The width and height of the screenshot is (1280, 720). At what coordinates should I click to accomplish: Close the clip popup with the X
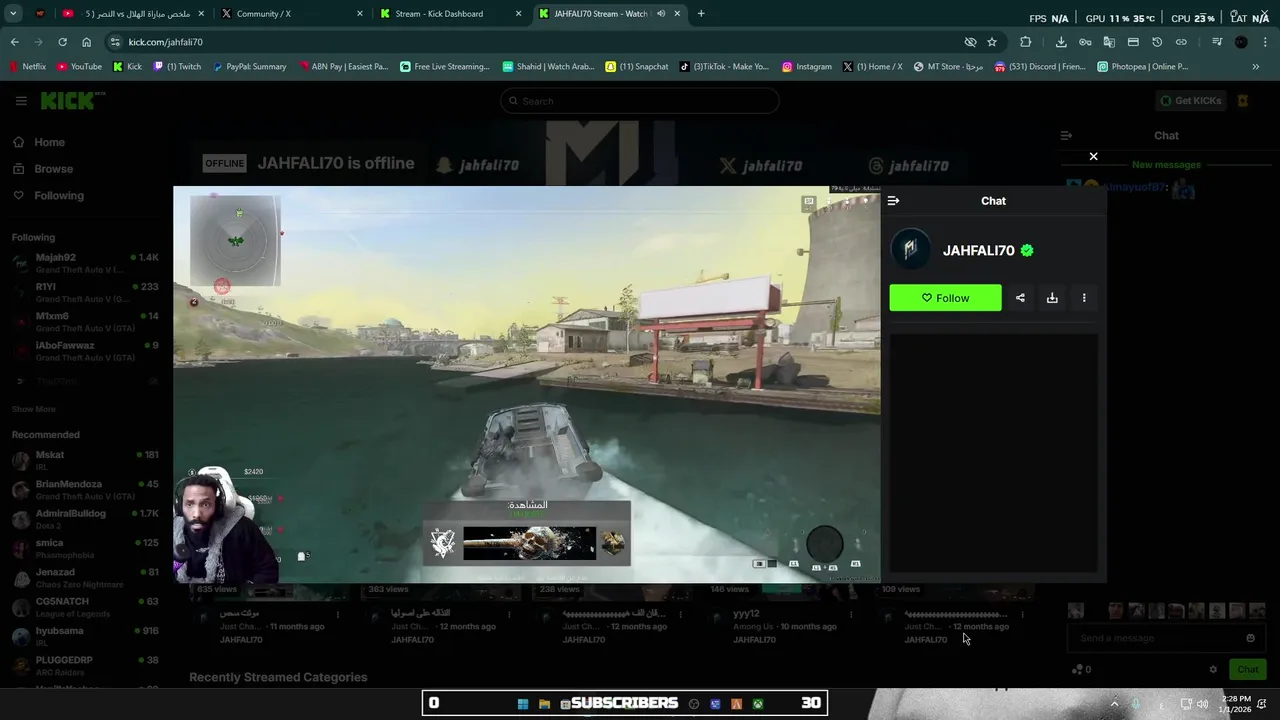[1093, 156]
